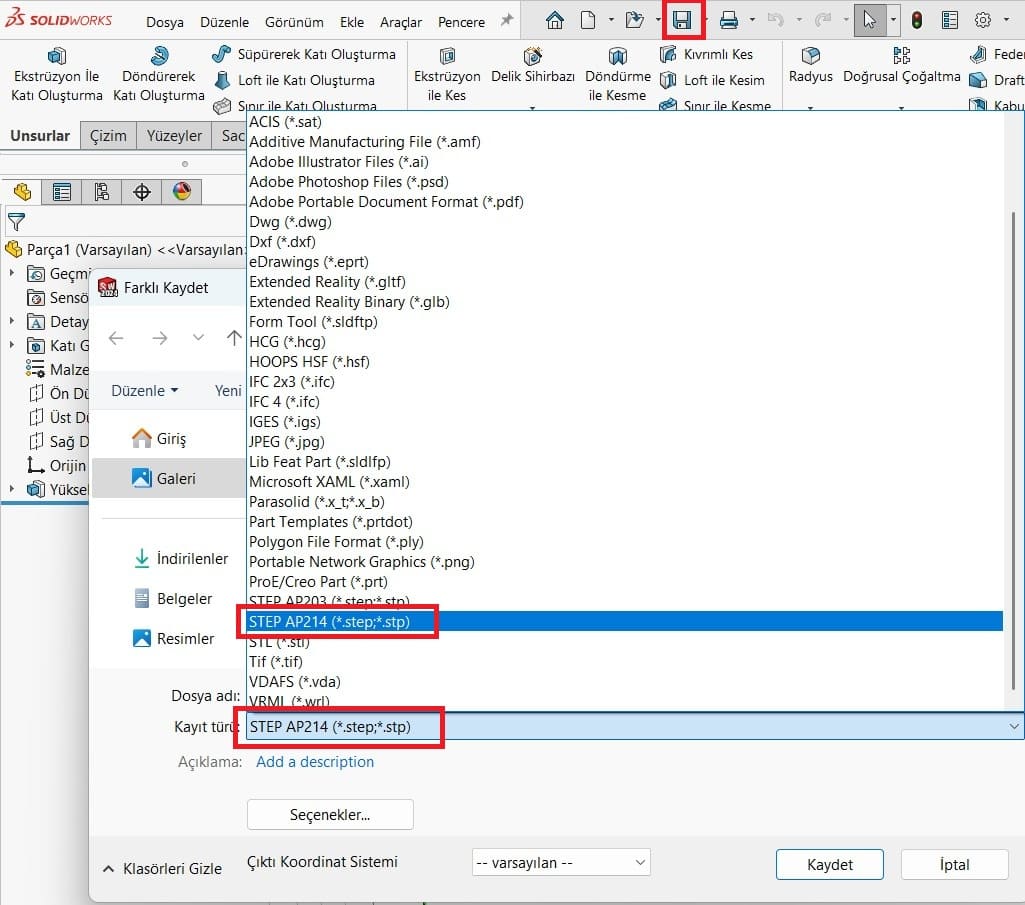Open the FeatureManager design tree tab icon

tap(22, 192)
